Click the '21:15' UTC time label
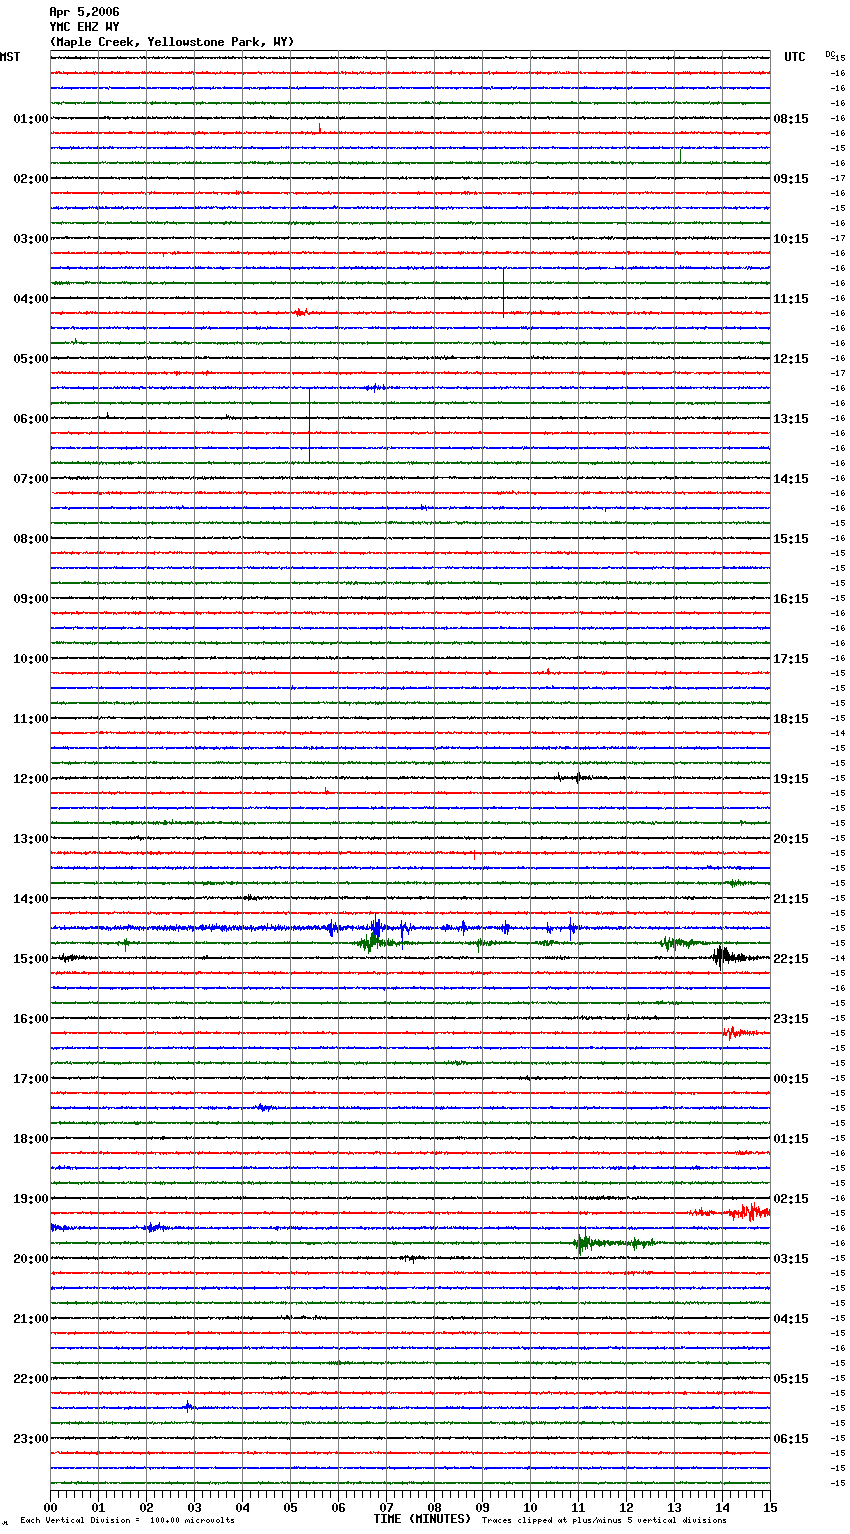This screenshot has height=1534, width=850. tap(791, 899)
